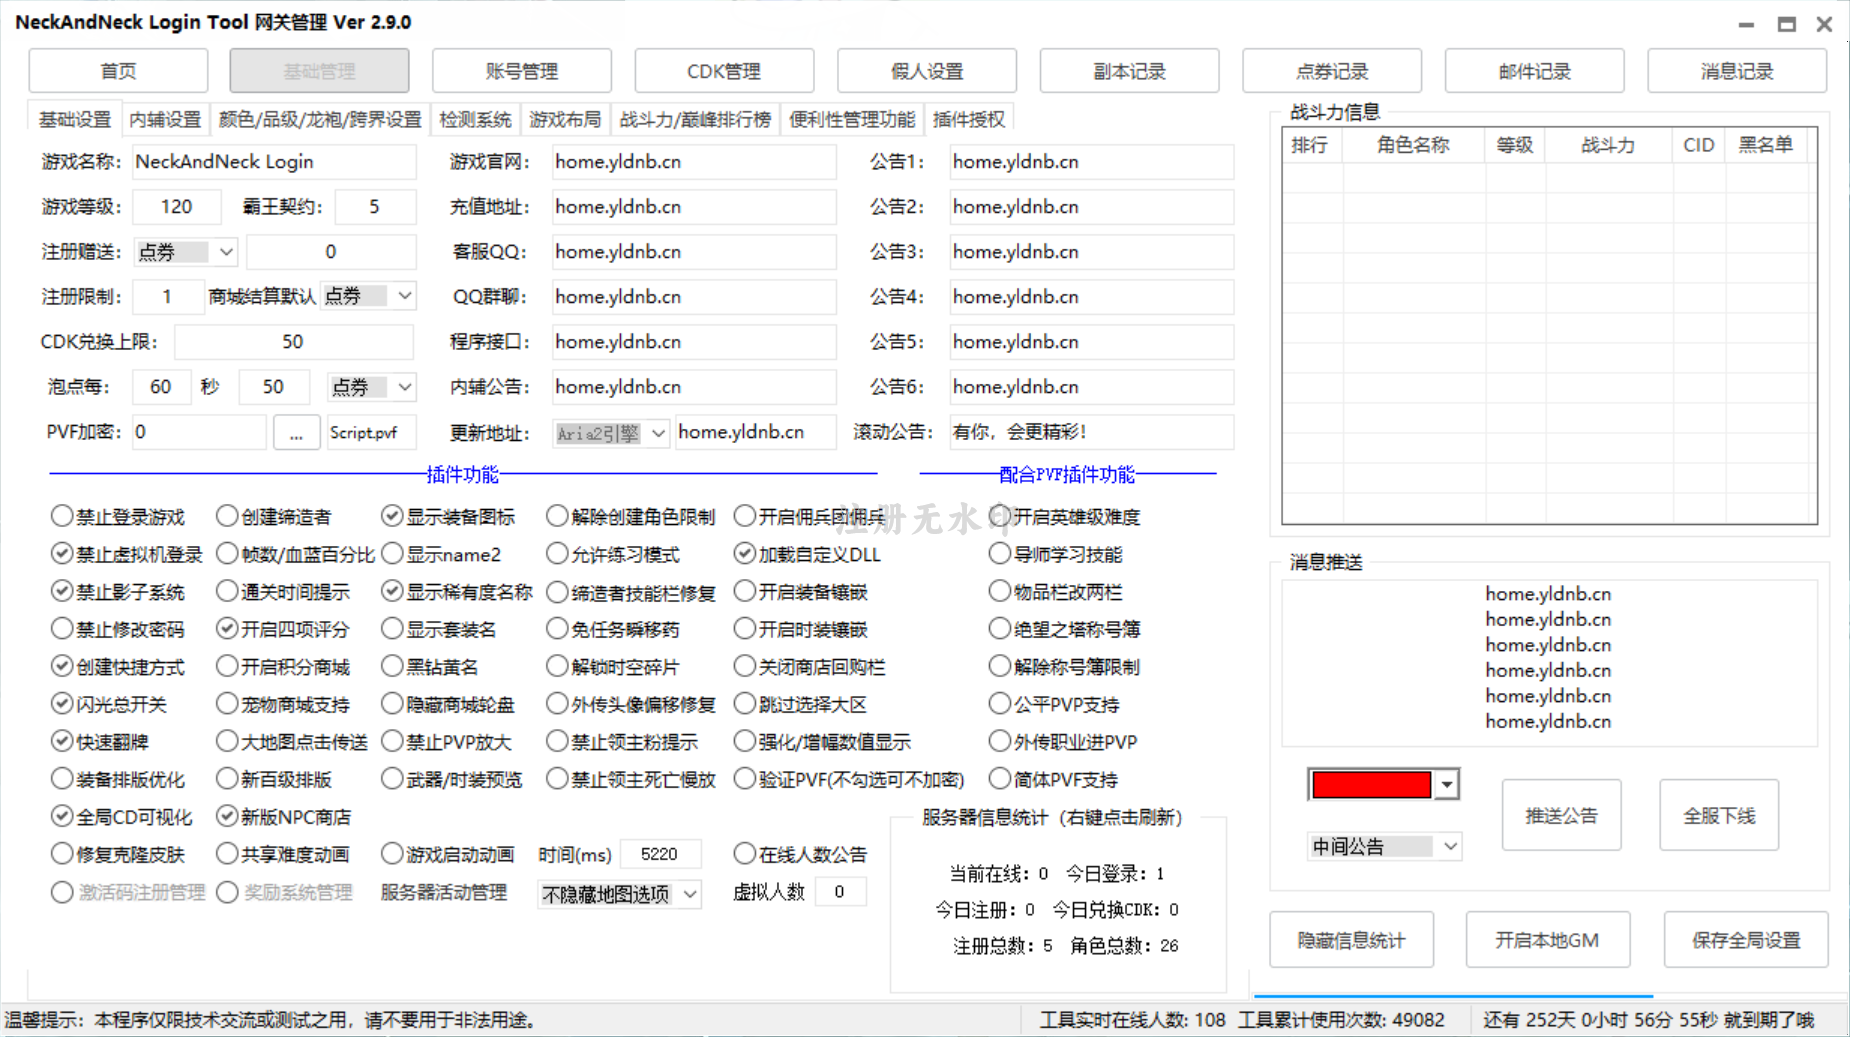Screen dimensions: 1850x1037
Task: Click the 霸王契约 value field
Action: (375, 207)
